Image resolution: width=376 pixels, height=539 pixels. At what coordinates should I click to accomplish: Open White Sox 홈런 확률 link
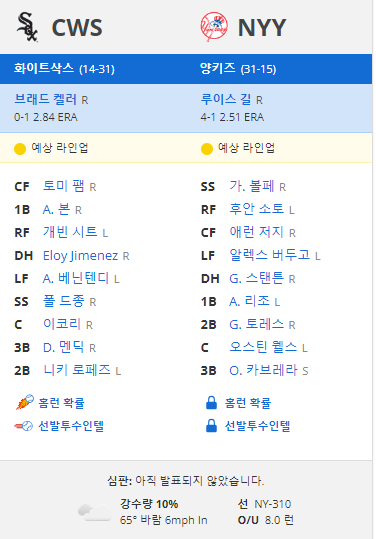point(62,403)
